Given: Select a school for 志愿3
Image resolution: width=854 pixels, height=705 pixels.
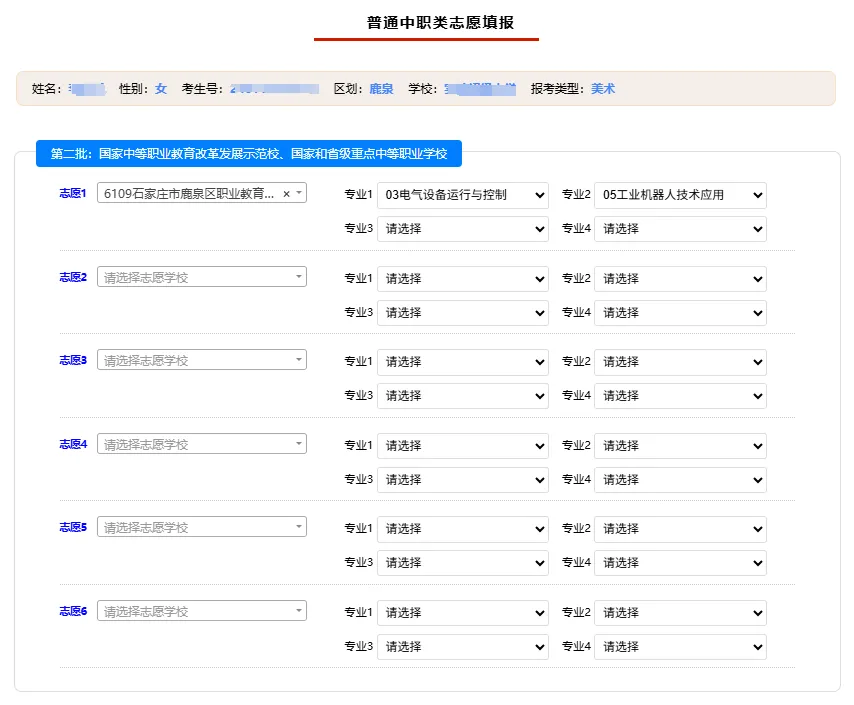Looking at the screenshot, I should click(x=202, y=360).
